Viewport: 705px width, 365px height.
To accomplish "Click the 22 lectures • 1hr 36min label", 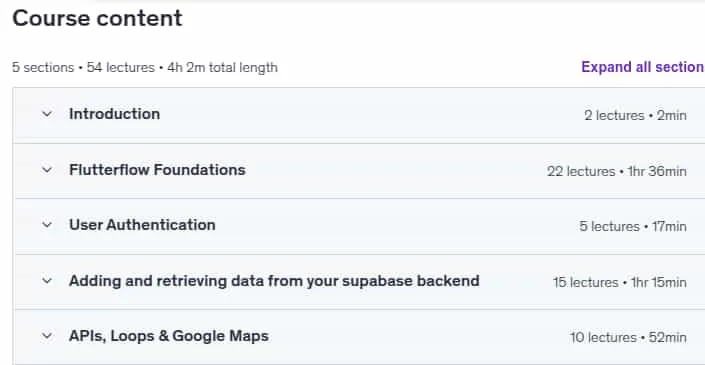I will 617,171.
